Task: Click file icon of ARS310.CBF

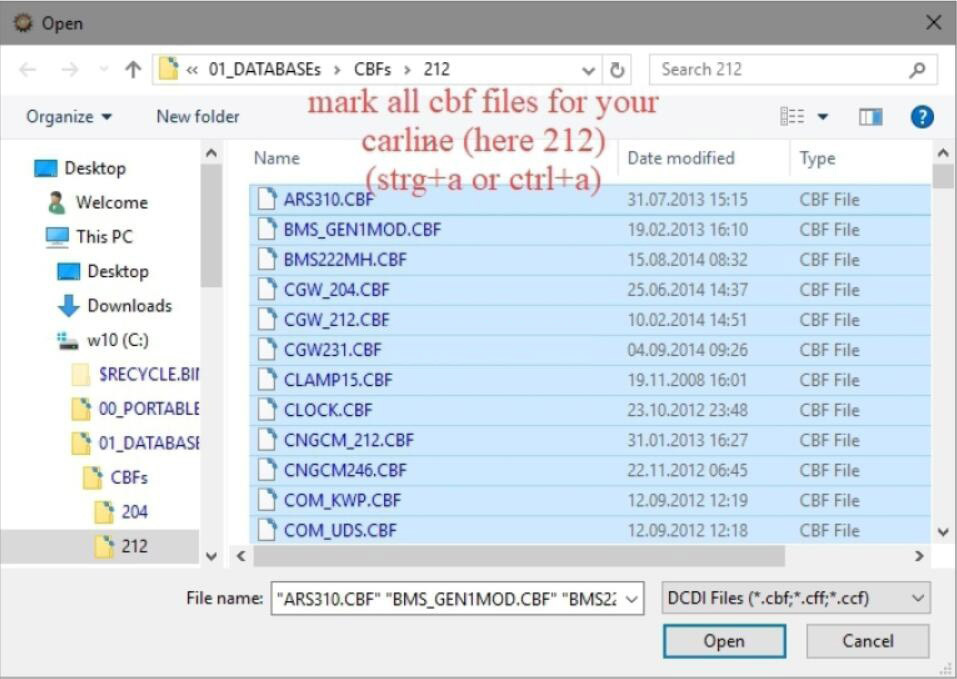Action: coord(267,199)
